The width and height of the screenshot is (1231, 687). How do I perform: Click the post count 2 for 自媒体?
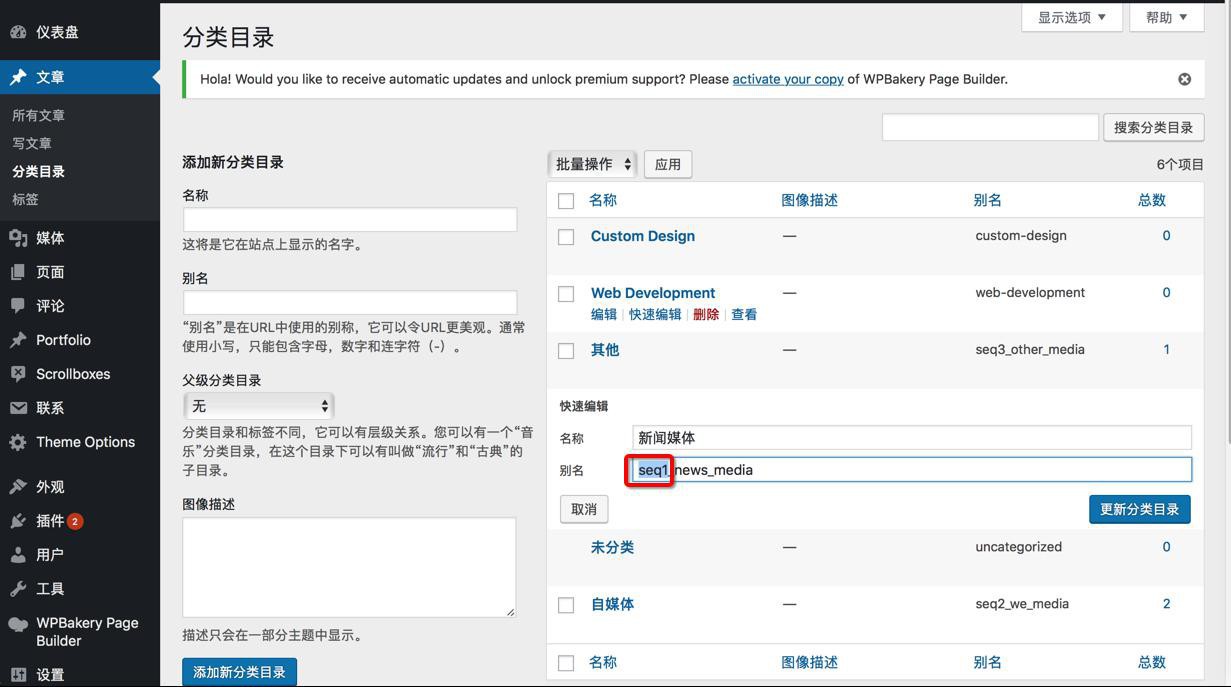click(x=1166, y=604)
